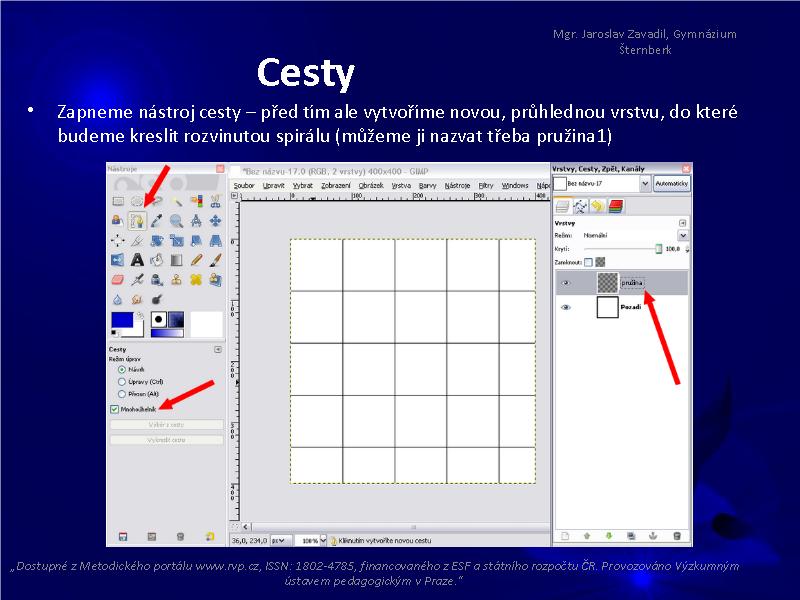Open the Filtry menu
The image size is (800, 600).
click(486, 186)
